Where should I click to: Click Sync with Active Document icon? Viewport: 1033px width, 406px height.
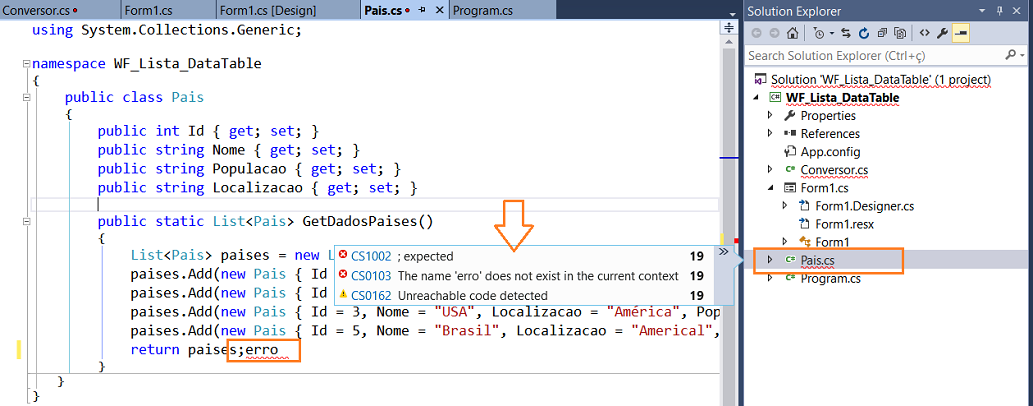point(846,32)
